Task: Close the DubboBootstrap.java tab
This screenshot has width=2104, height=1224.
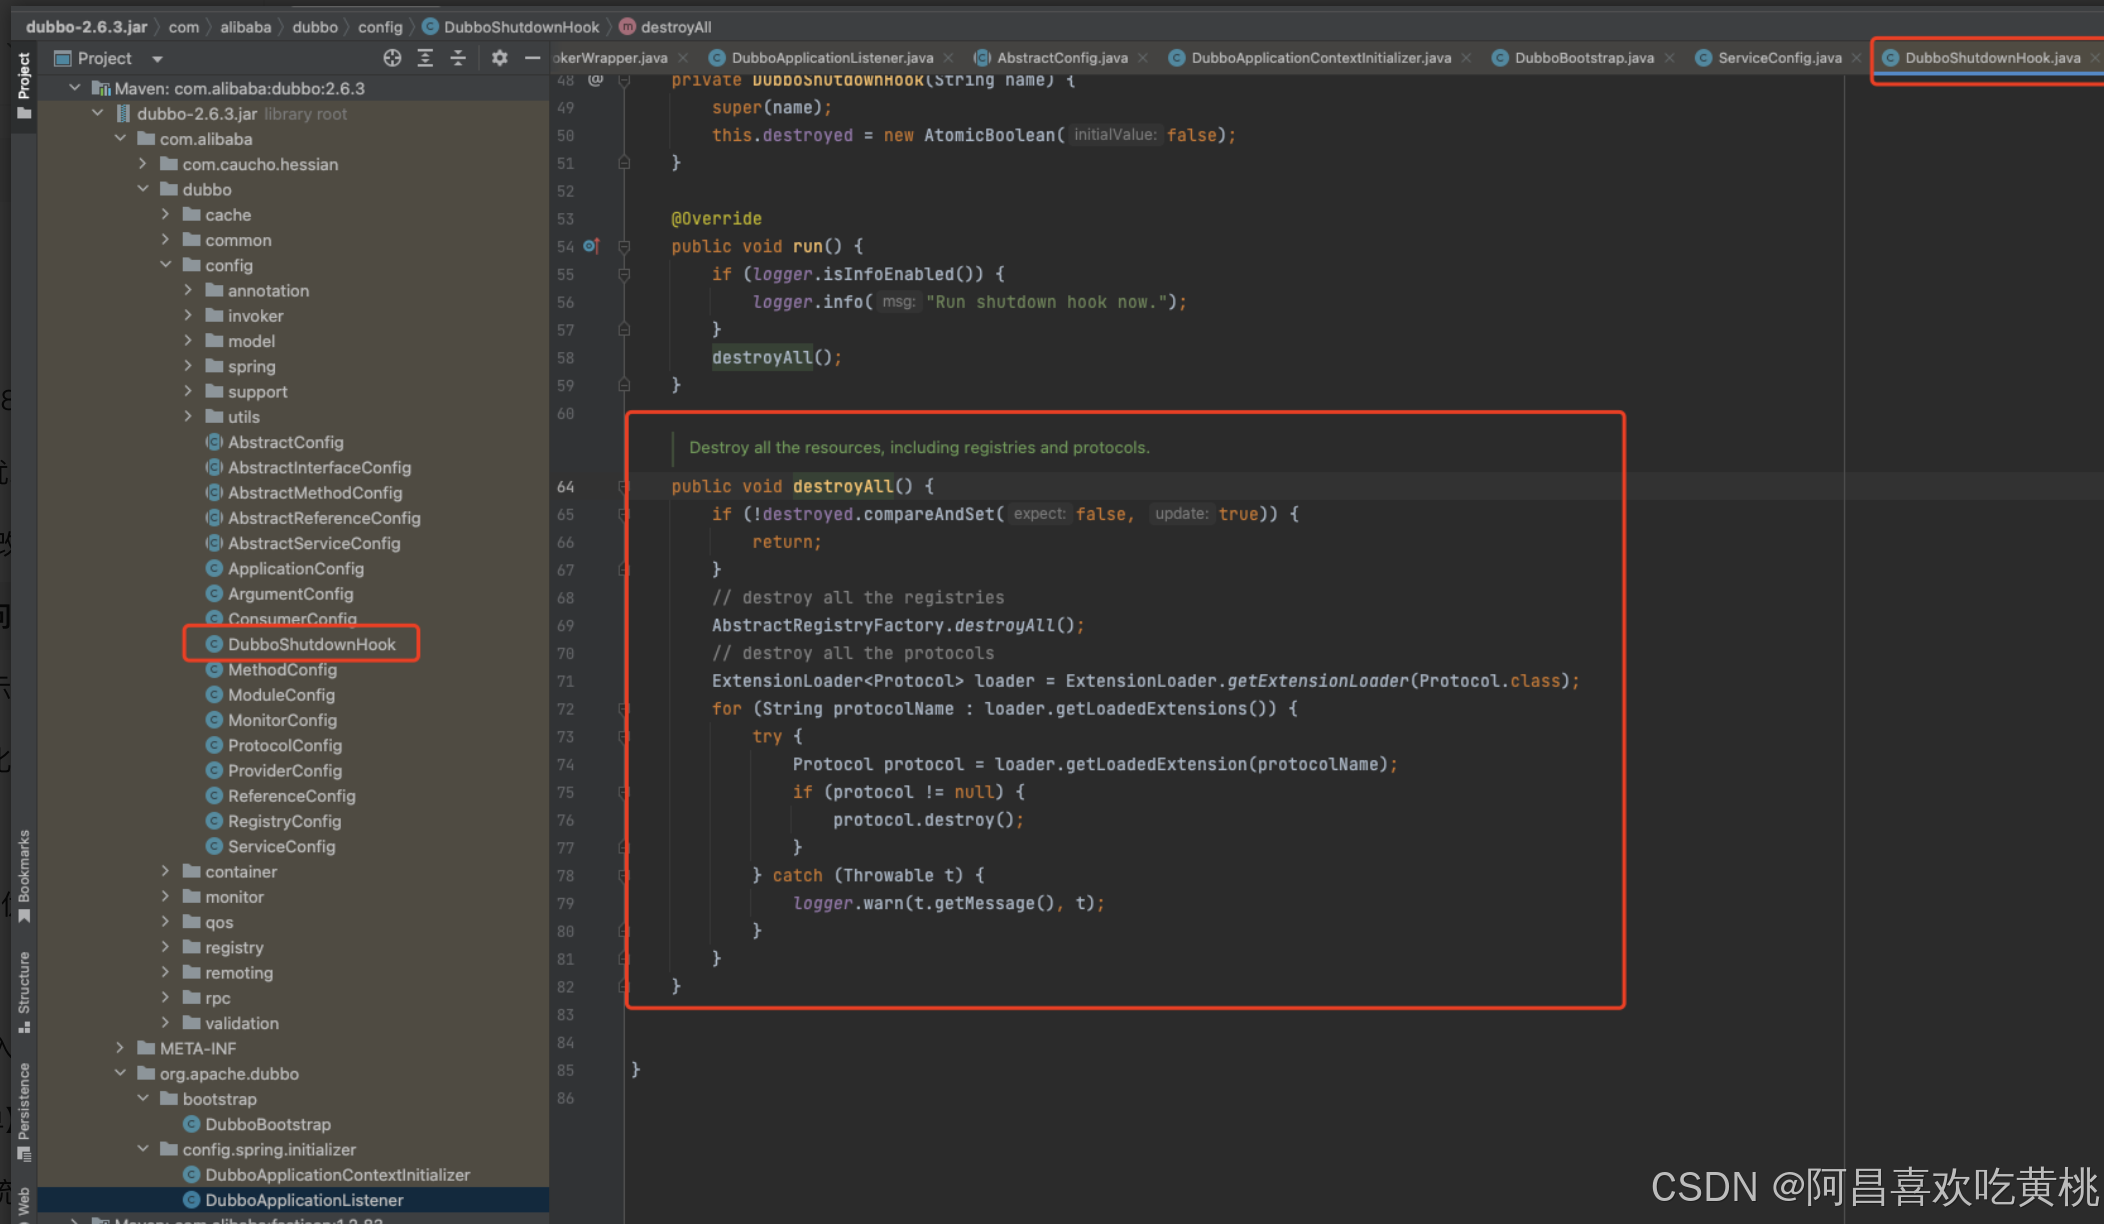Action: tap(1669, 58)
